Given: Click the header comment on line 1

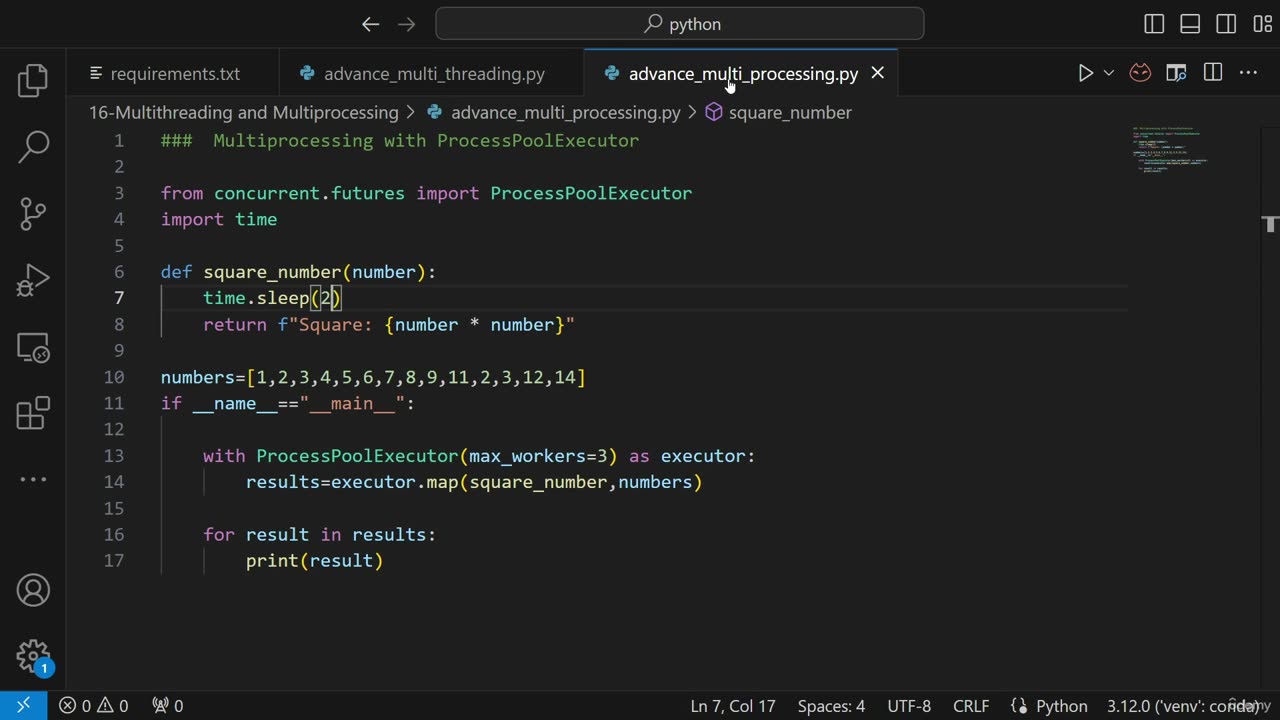Looking at the screenshot, I should 400,141.
